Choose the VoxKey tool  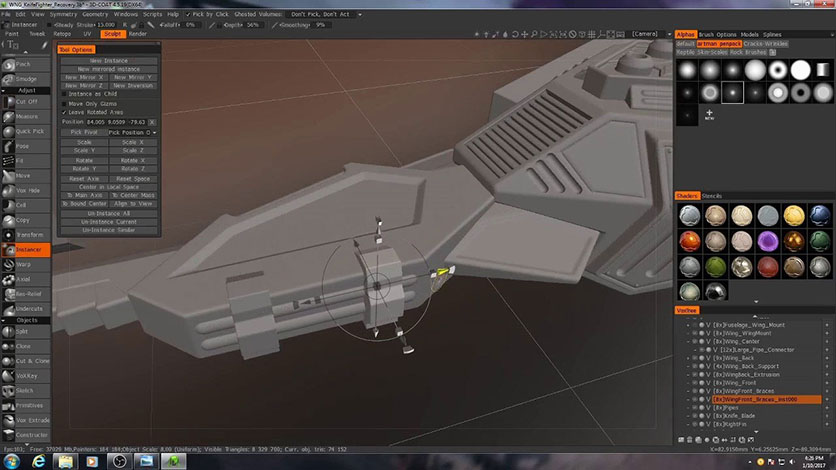pos(26,376)
